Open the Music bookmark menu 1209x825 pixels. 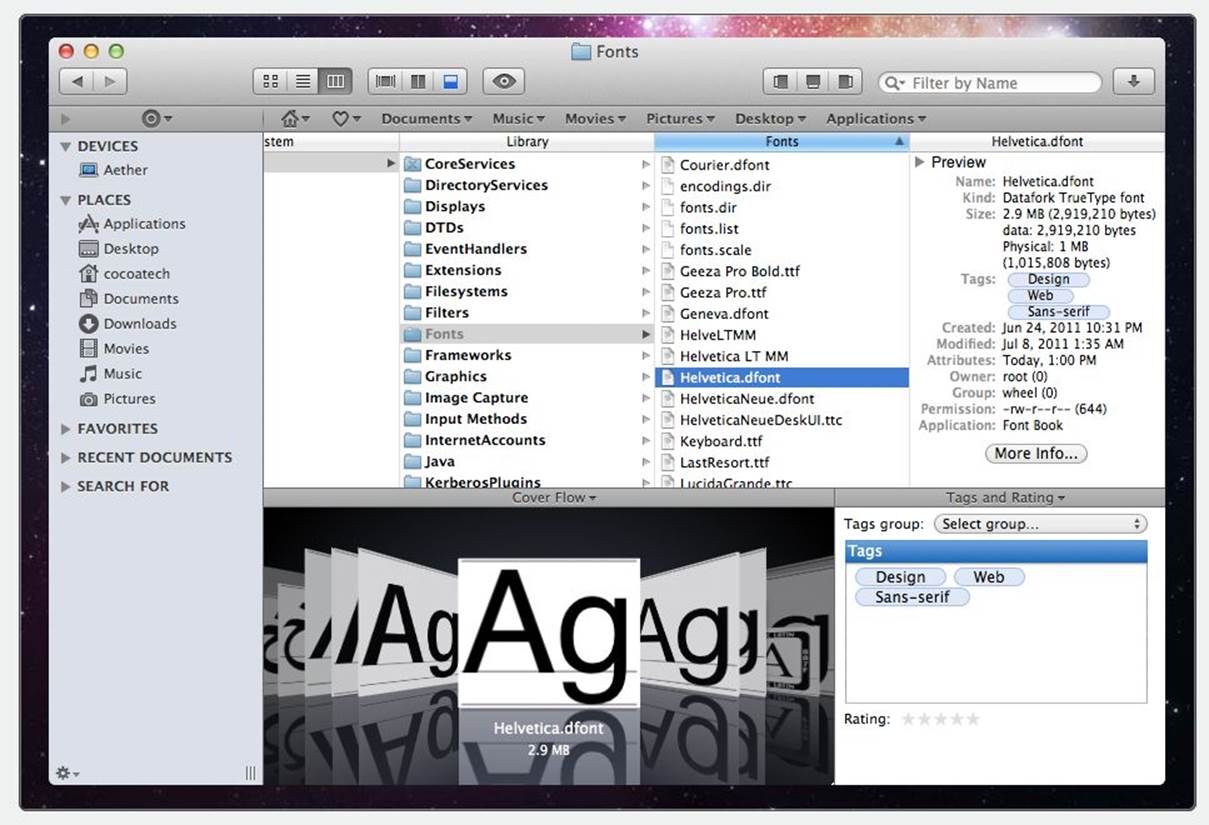click(x=519, y=118)
